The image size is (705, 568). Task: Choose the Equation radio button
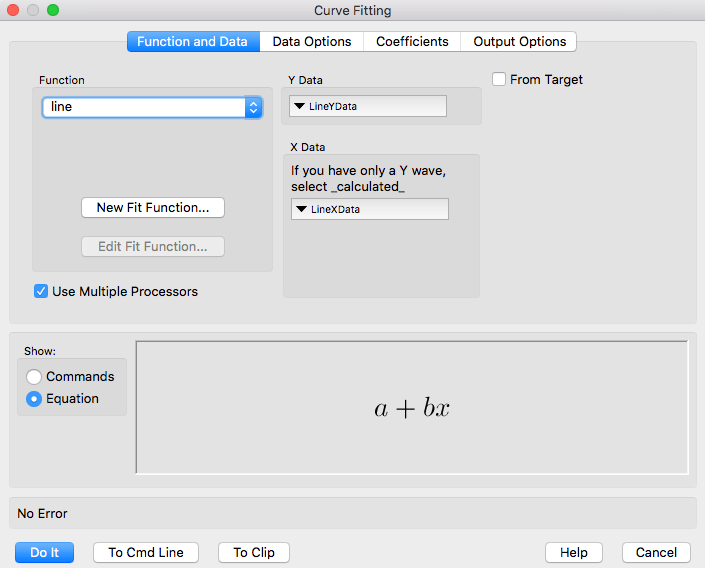(x=35, y=399)
